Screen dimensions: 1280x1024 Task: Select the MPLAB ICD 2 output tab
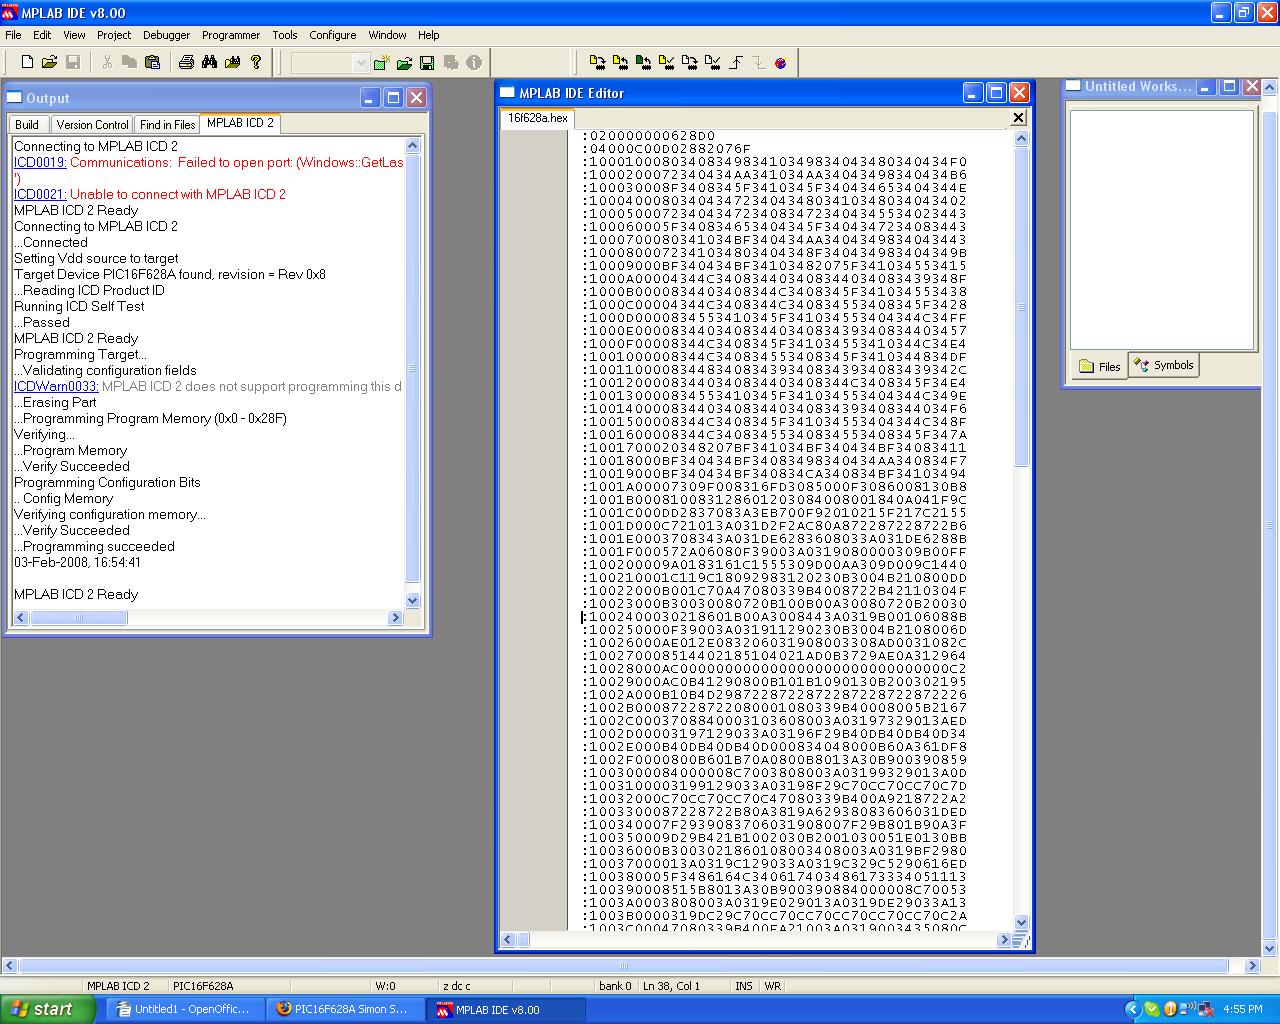240,123
